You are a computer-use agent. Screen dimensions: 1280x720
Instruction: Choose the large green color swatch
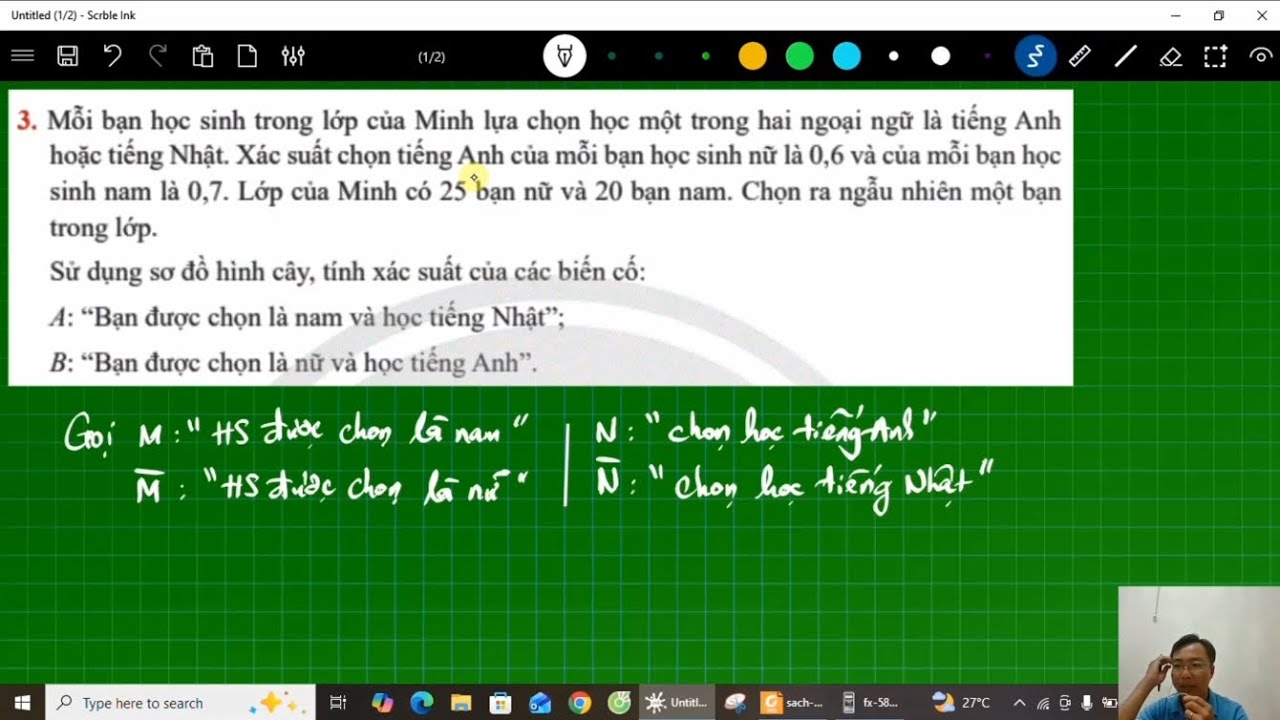click(799, 56)
